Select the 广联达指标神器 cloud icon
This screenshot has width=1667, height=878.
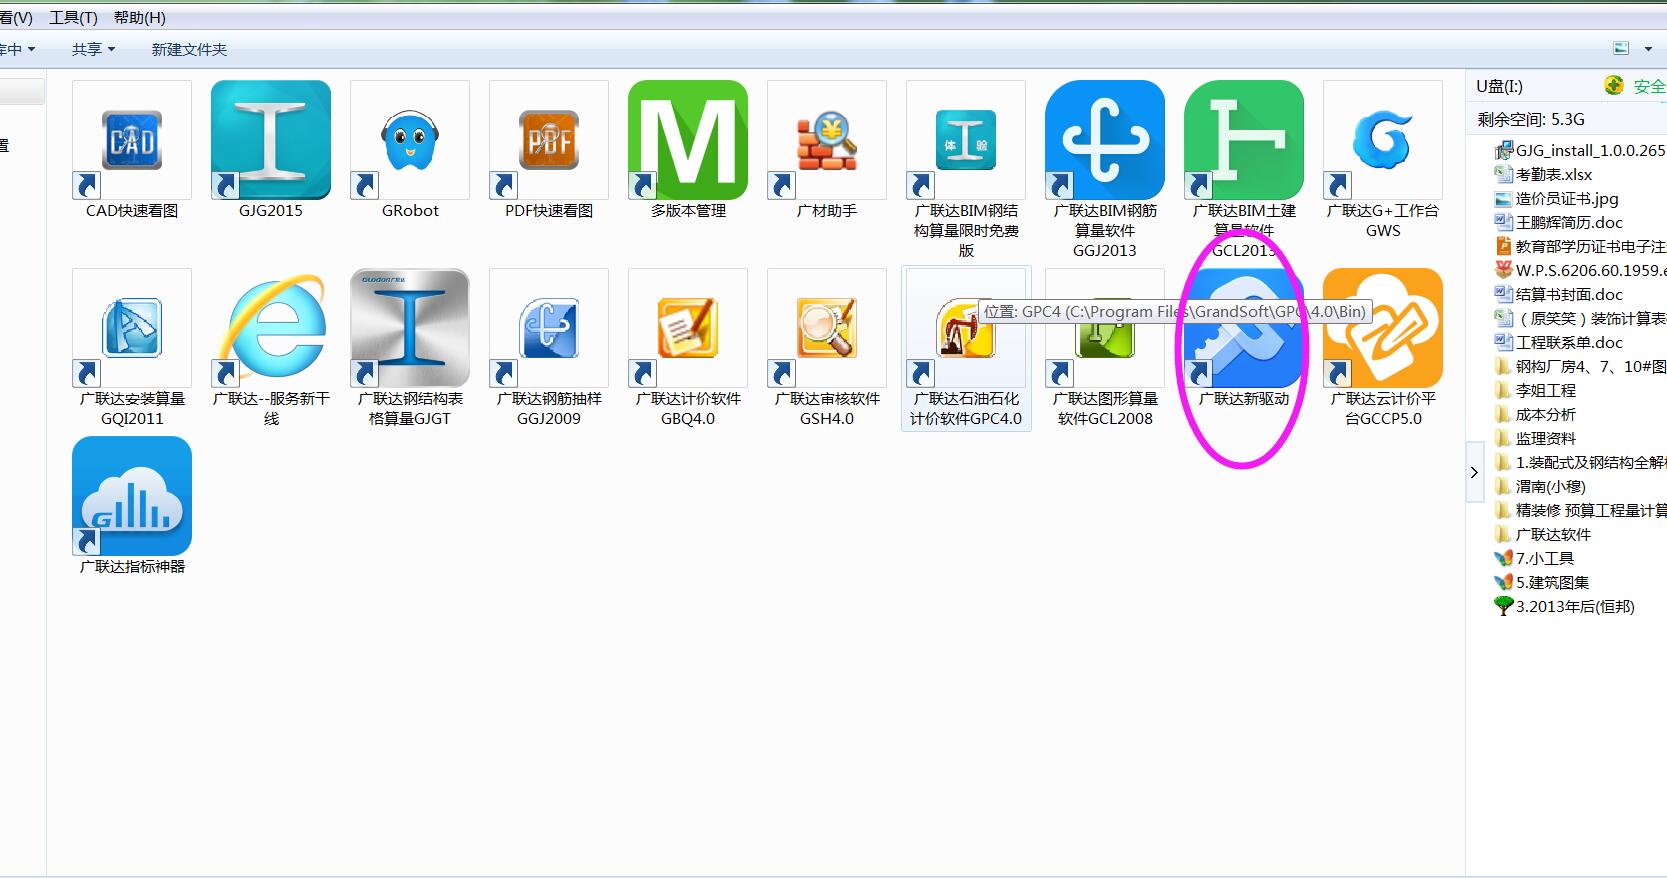132,496
